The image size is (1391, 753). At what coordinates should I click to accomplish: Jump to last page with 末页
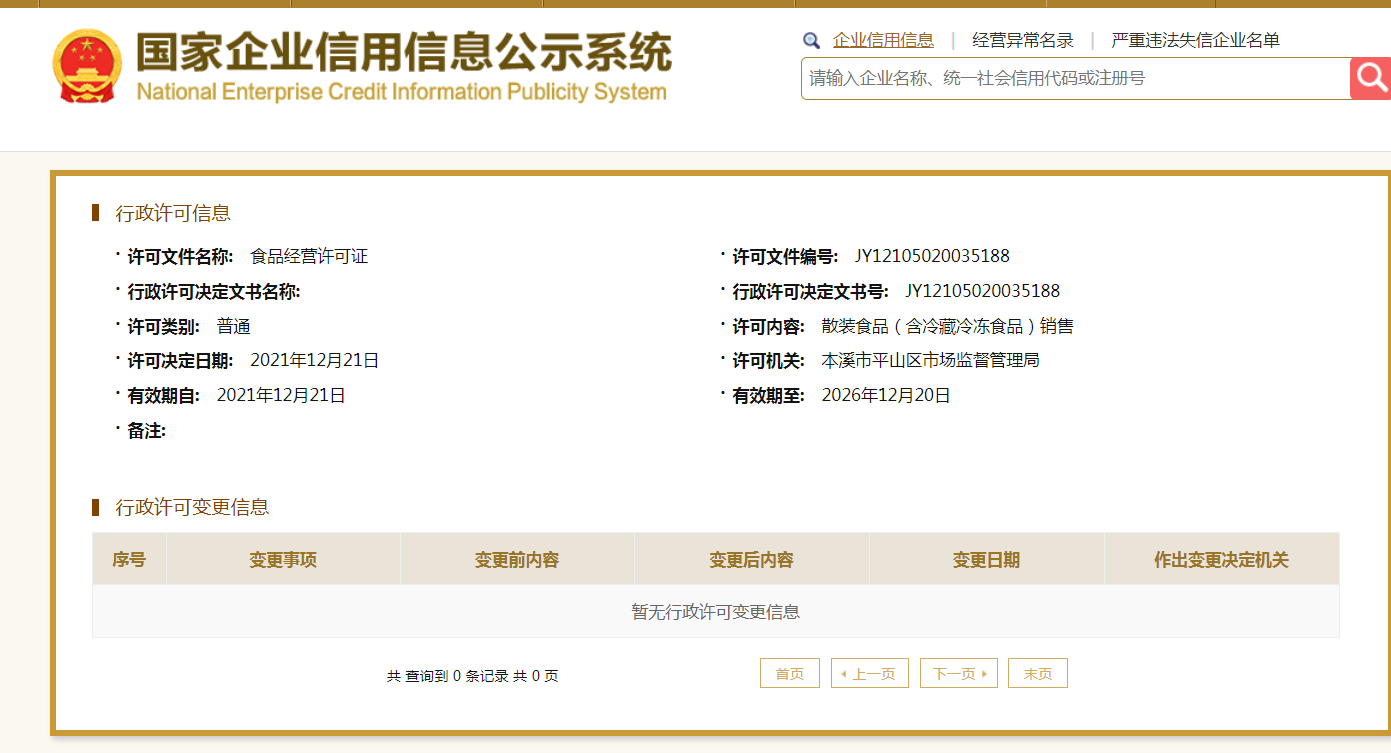tap(1038, 674)
